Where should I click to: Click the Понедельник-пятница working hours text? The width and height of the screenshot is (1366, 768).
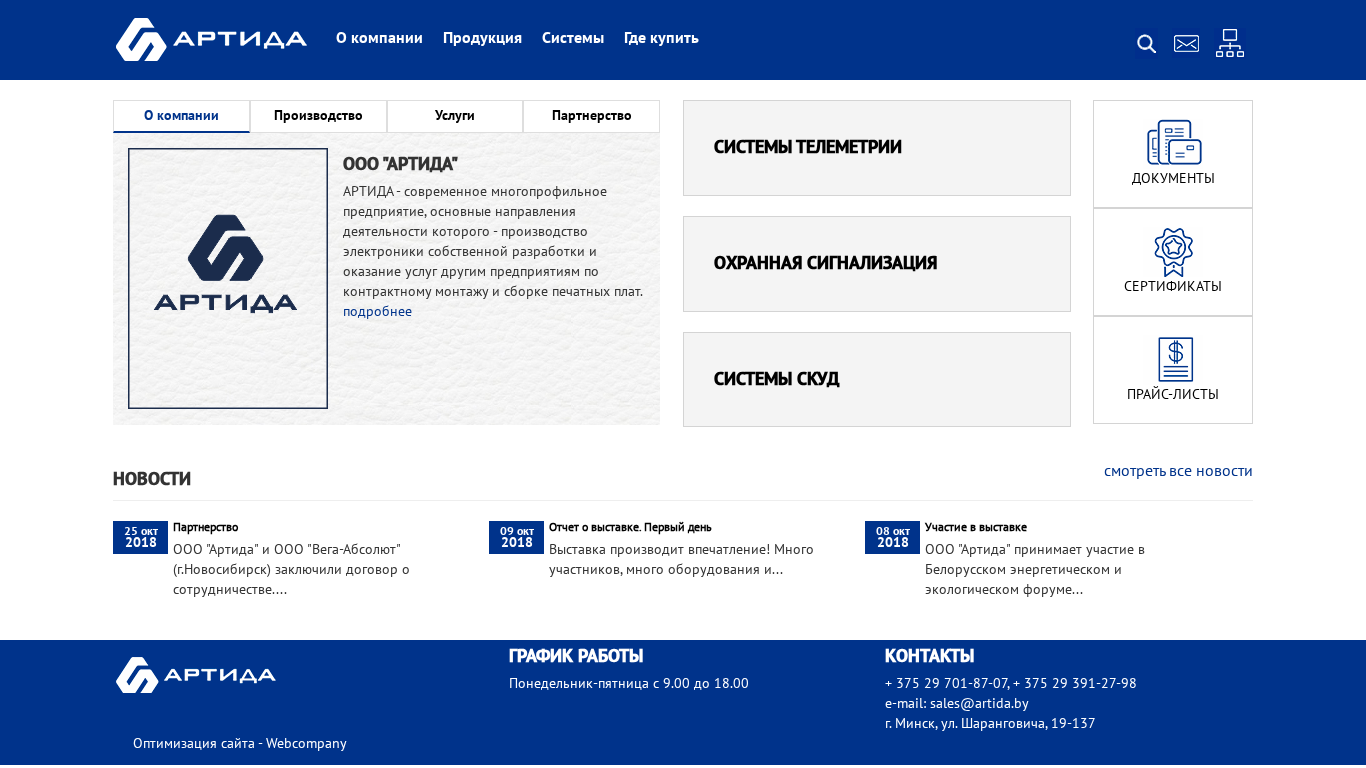629,683
